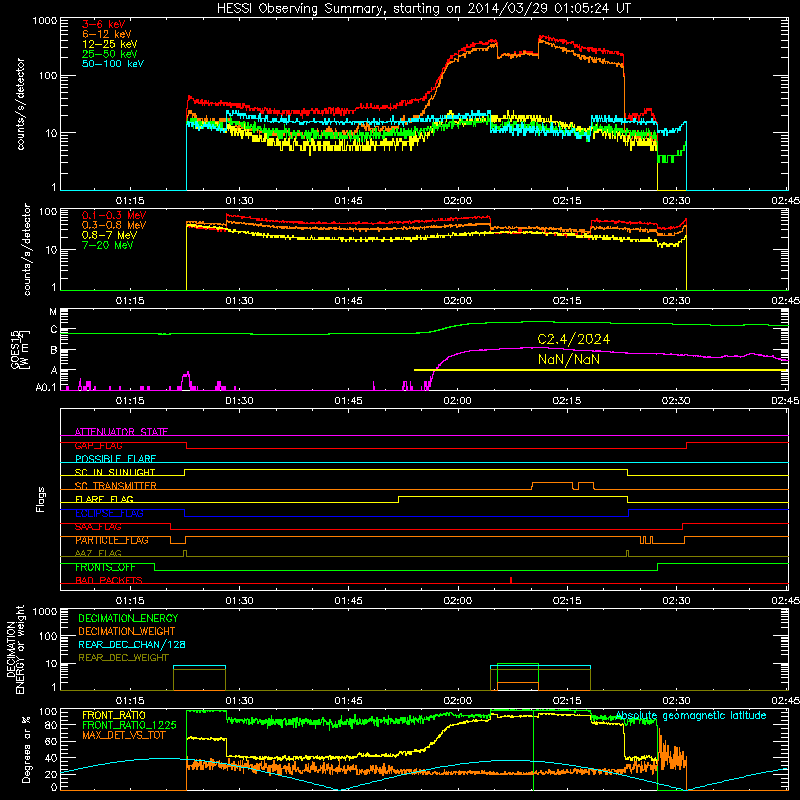
Task: Select the SC_IN_SUNLIGHT flag label
Action: [115, 472]
